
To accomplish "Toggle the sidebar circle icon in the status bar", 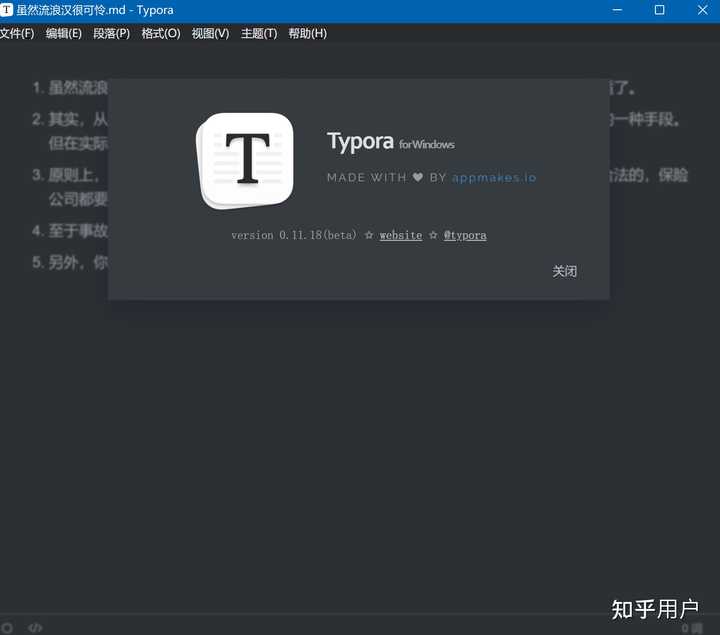I will (x=7, y=627).
